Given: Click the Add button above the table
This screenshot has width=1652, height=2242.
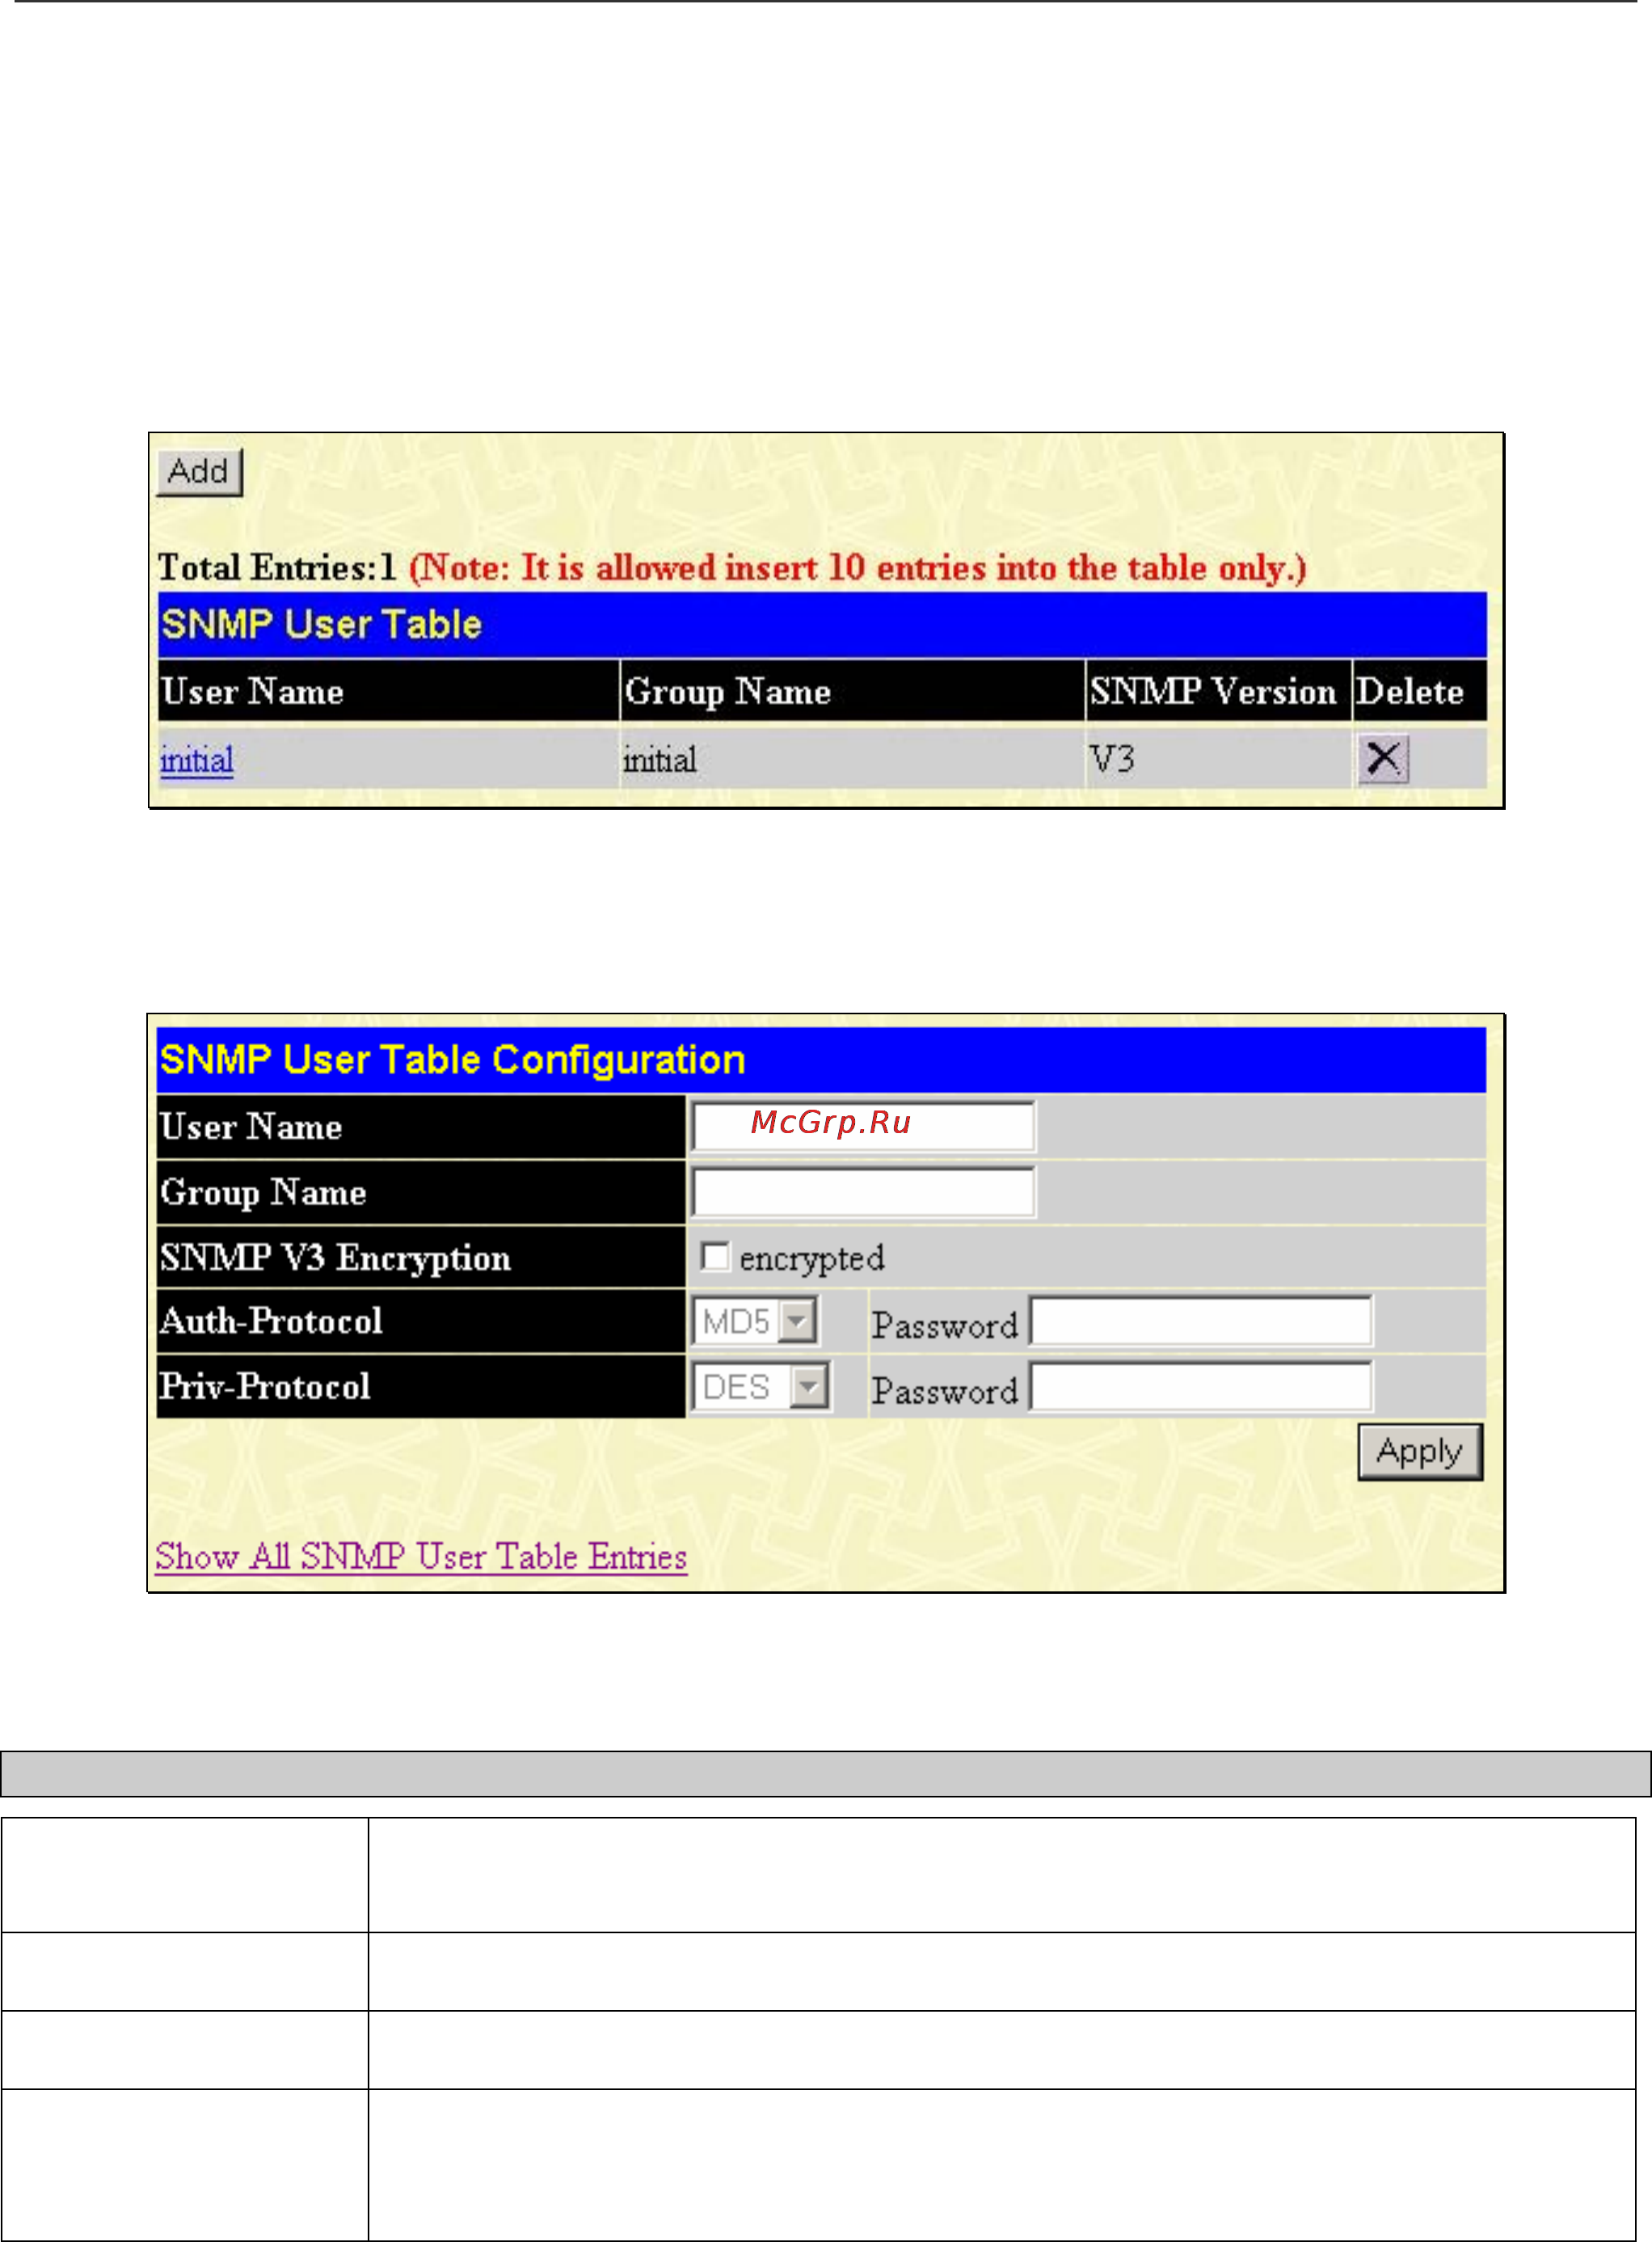Looking at the screenshot, I should 199,471.
